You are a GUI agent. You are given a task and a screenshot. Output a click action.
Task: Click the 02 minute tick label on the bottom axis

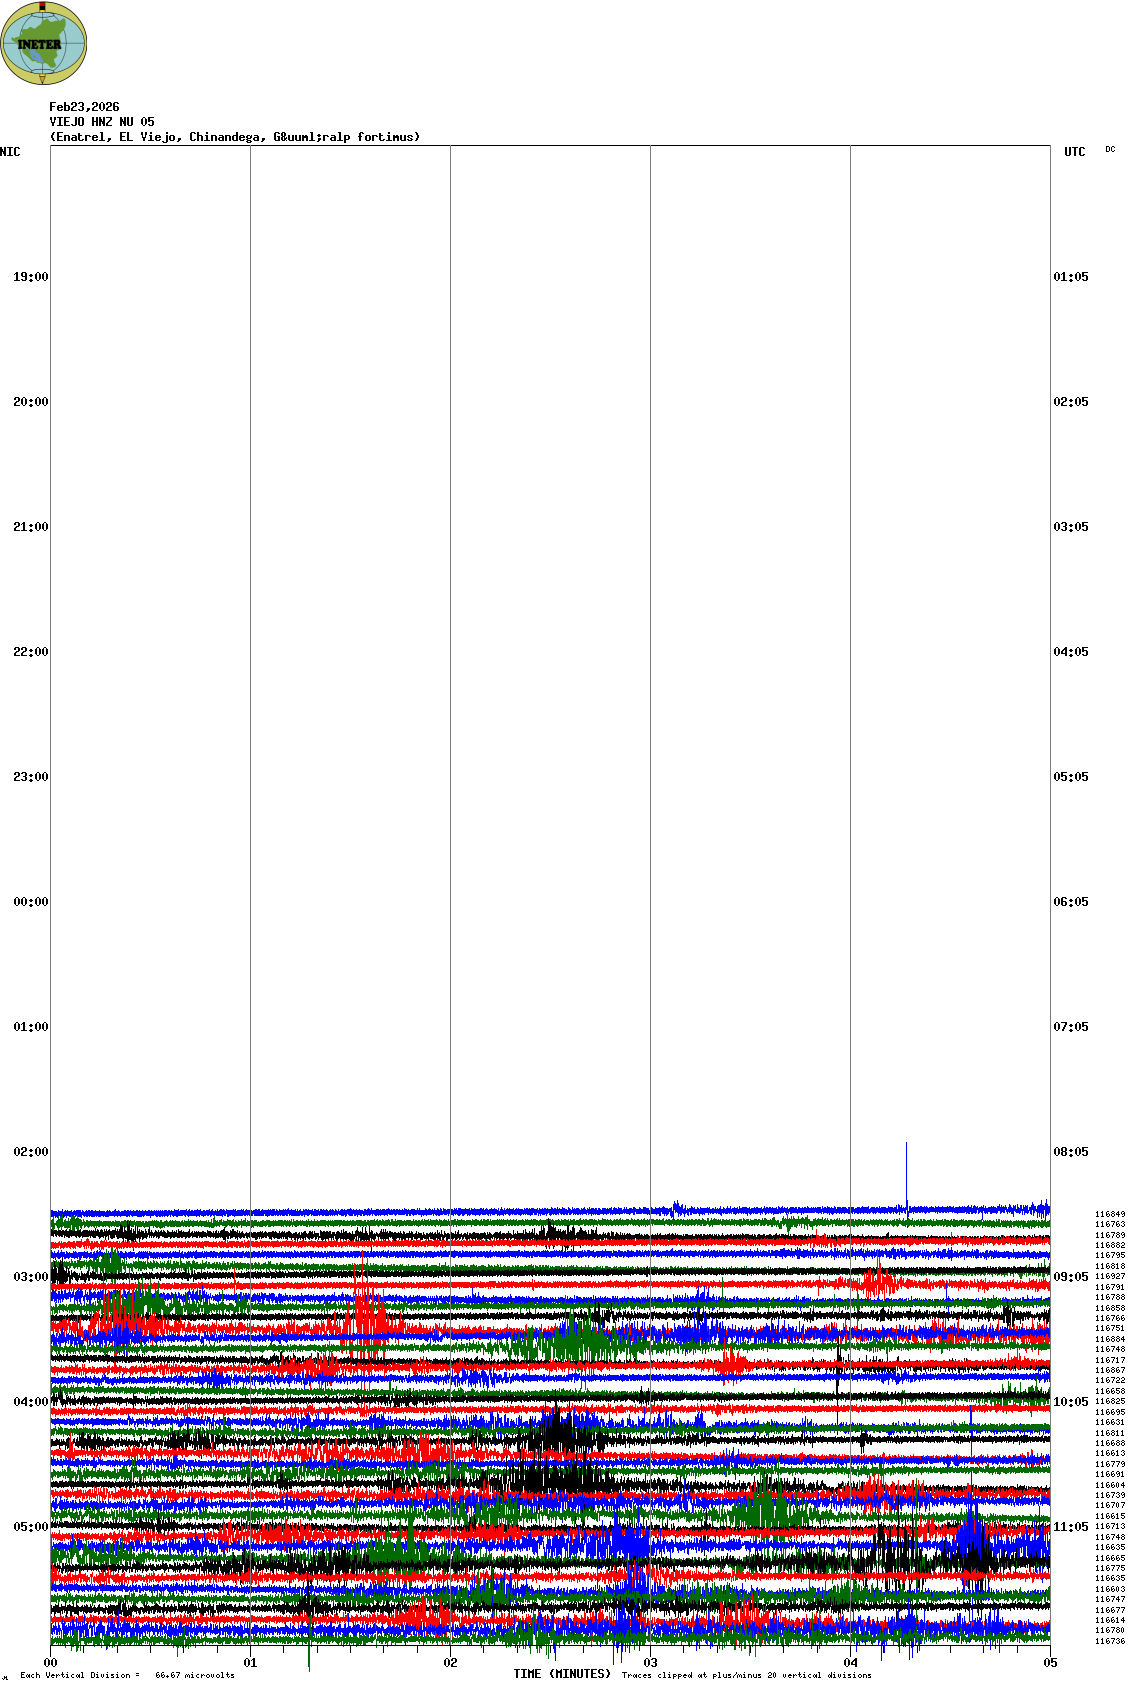(x=450, y=1663)
